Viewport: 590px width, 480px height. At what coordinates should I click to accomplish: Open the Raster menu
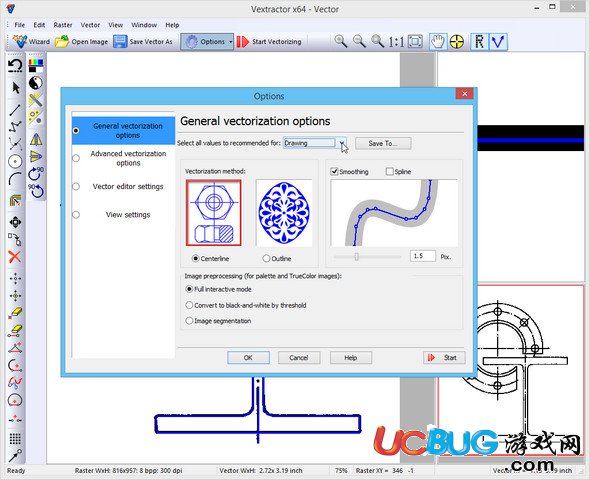tap(63, 25)
